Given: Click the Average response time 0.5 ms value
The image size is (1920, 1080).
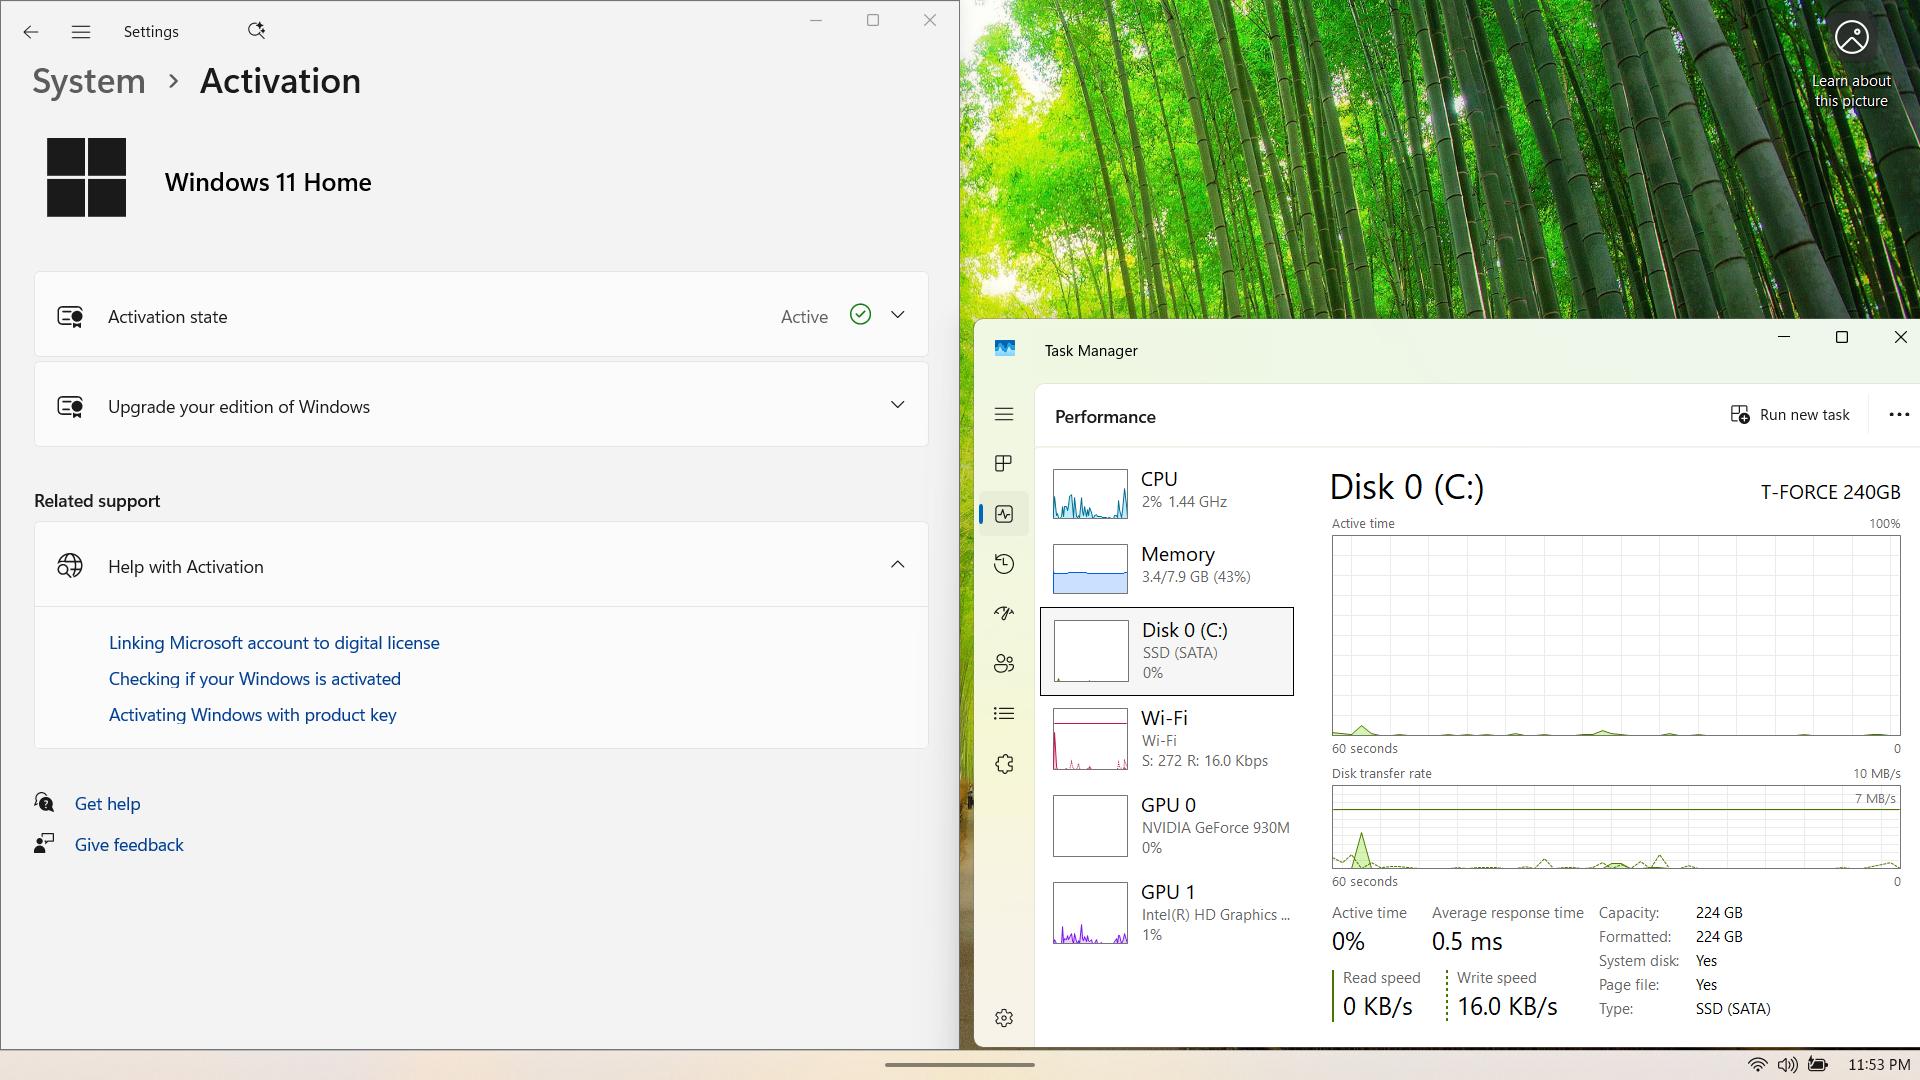Looking at the screenshot, I should tap(1467, 941).
